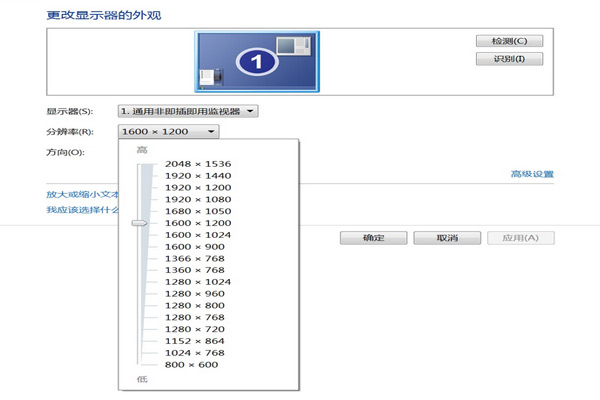
Task: Click the 识别(I) identify button
Action: 509,59
